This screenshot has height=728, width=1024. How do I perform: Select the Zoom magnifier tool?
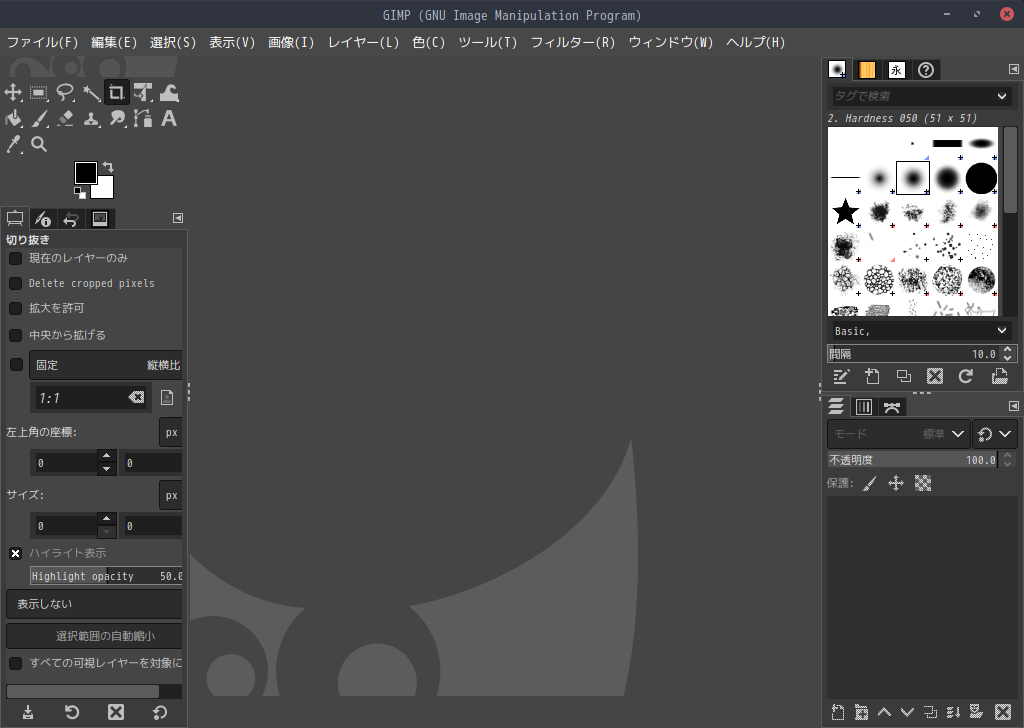[39, 144]
